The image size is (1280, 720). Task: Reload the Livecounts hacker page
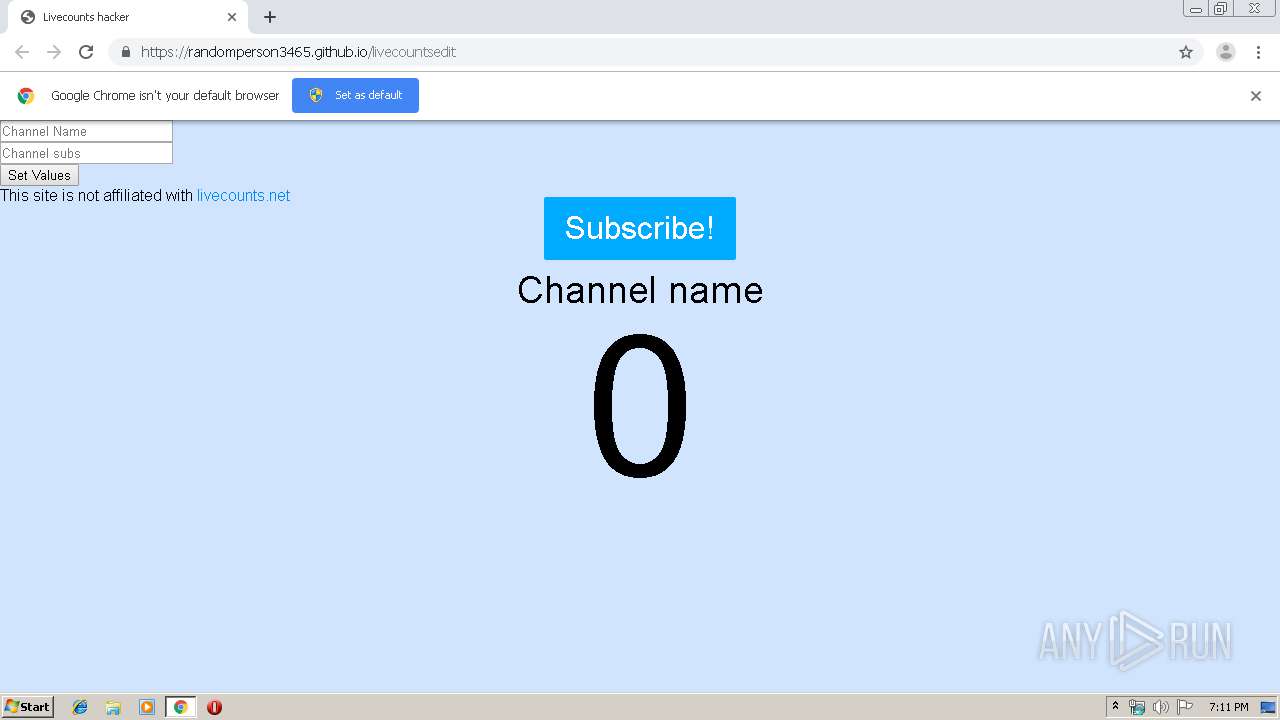pyautogui.click(x=86, y=52)
